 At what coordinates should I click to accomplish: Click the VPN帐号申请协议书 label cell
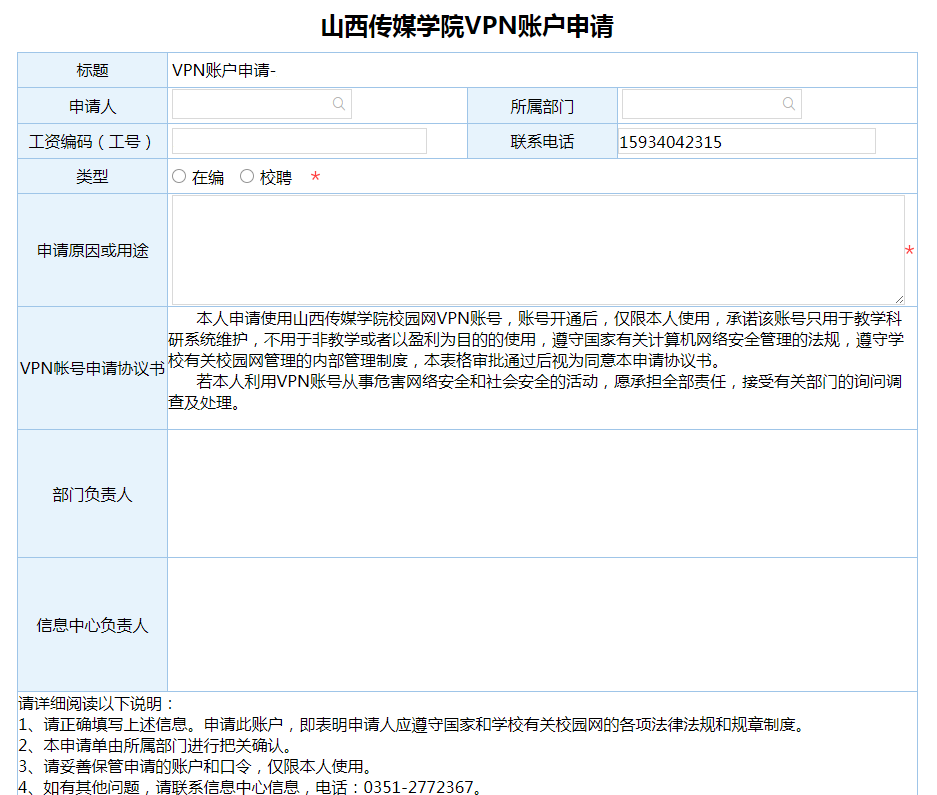coord(92,368)
